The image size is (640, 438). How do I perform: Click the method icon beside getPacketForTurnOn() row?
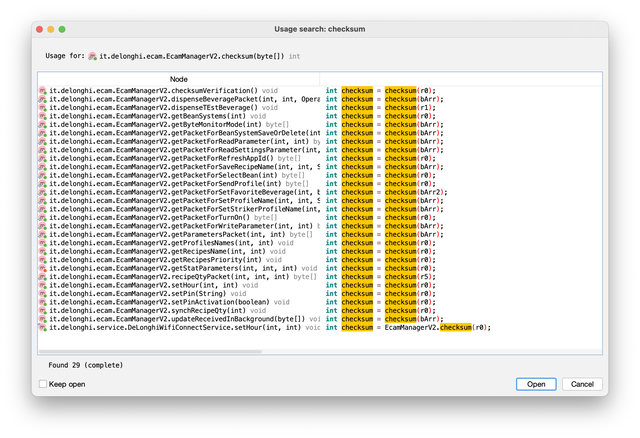point(43,218)
